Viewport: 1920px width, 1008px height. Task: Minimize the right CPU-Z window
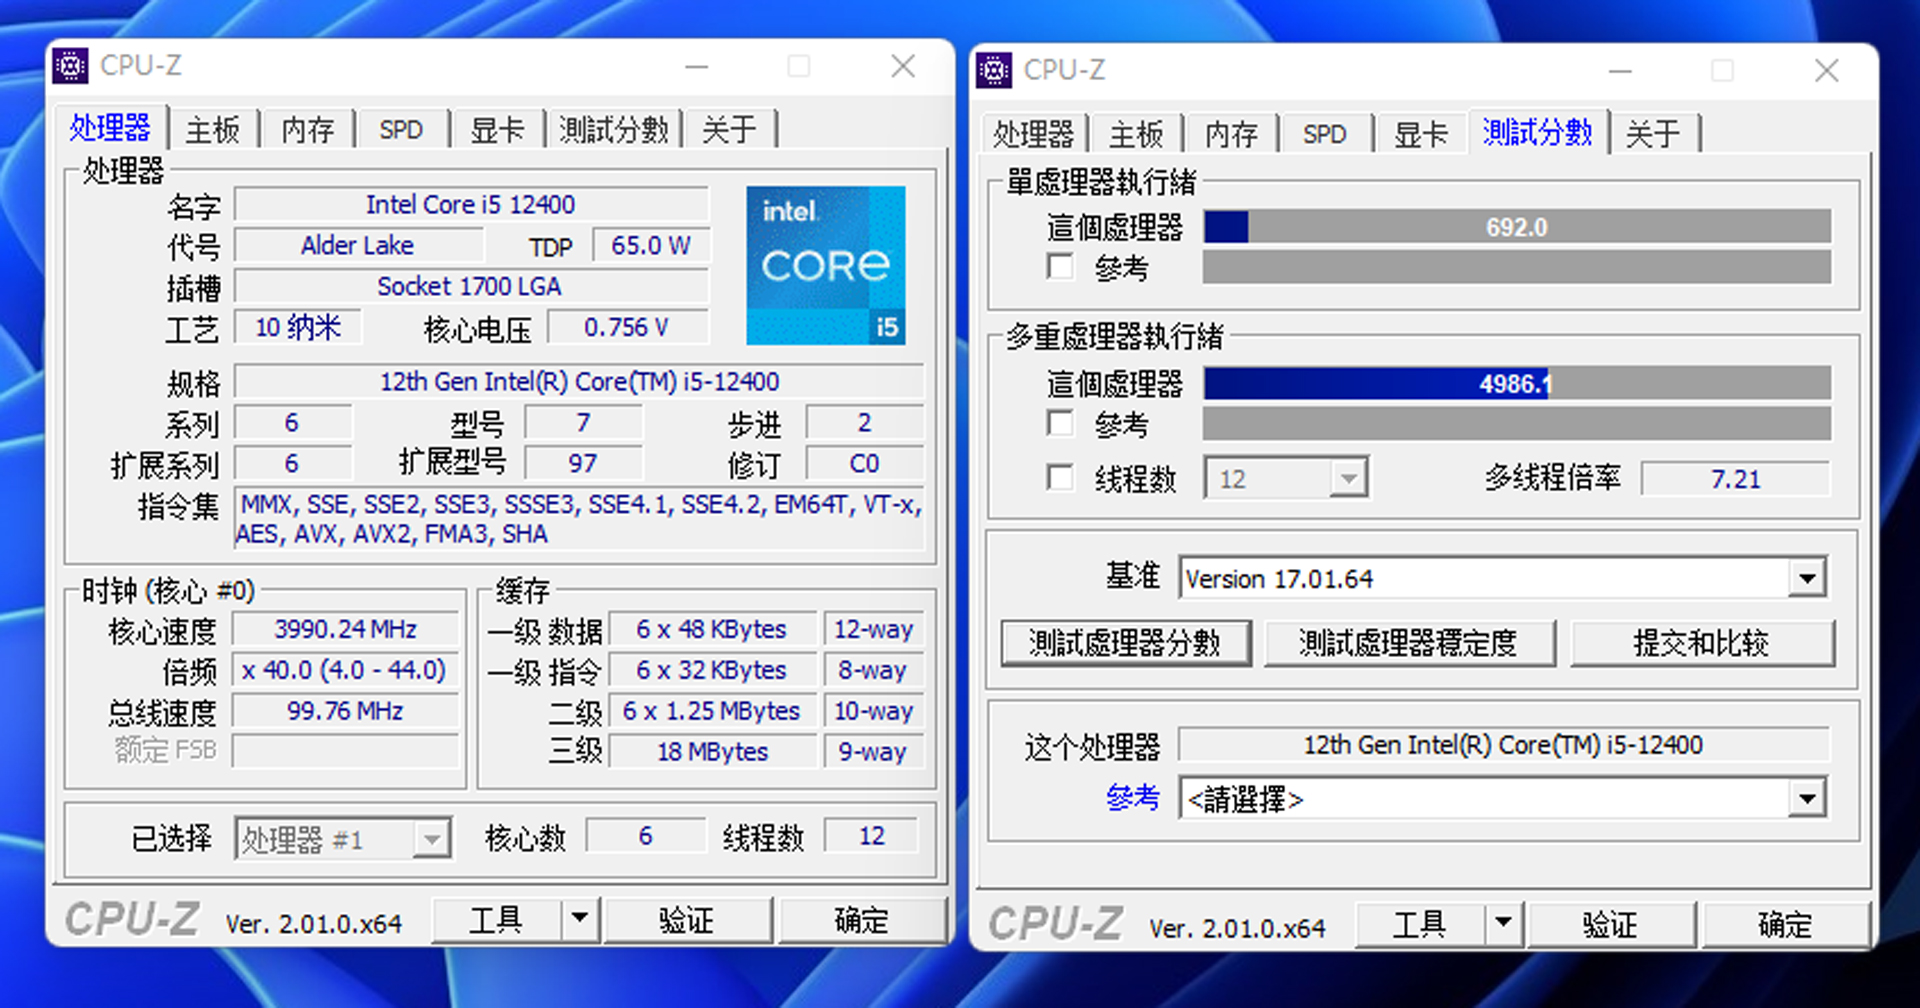[1621, 70]
